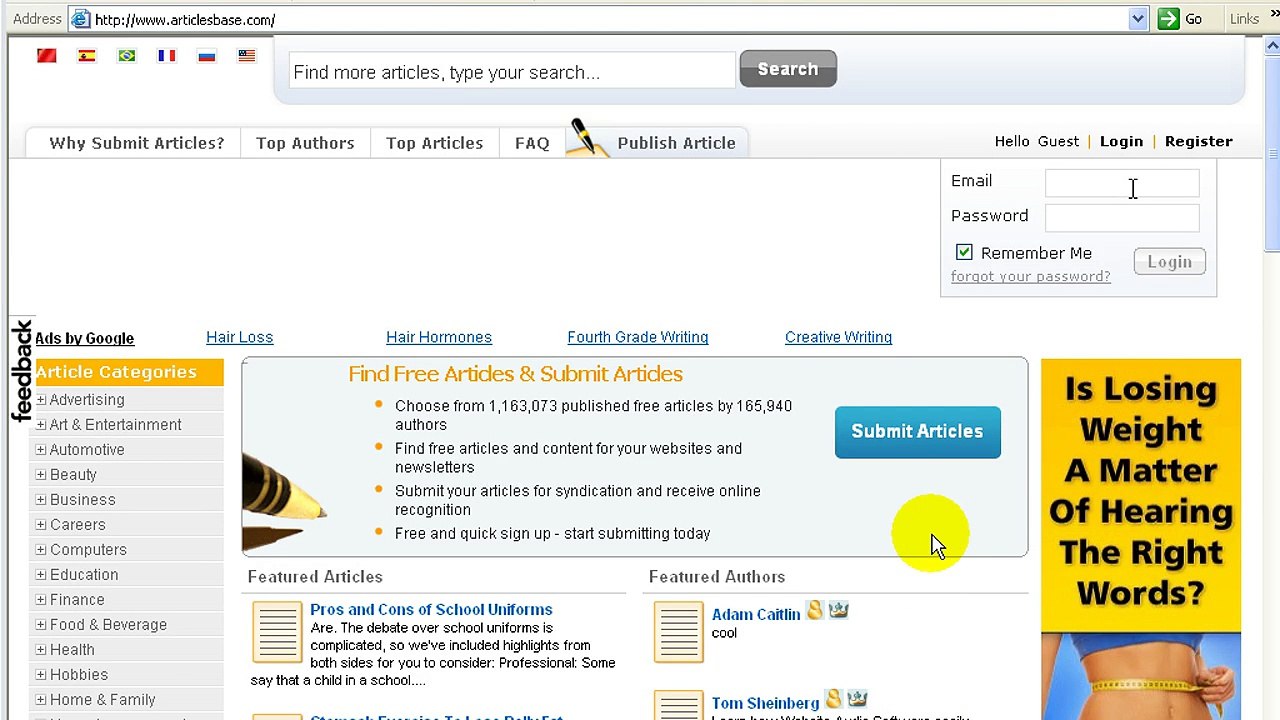Expand the Home & Family category
The width and height of the screenshot is (1280, 720).
[x=41, y=700]
